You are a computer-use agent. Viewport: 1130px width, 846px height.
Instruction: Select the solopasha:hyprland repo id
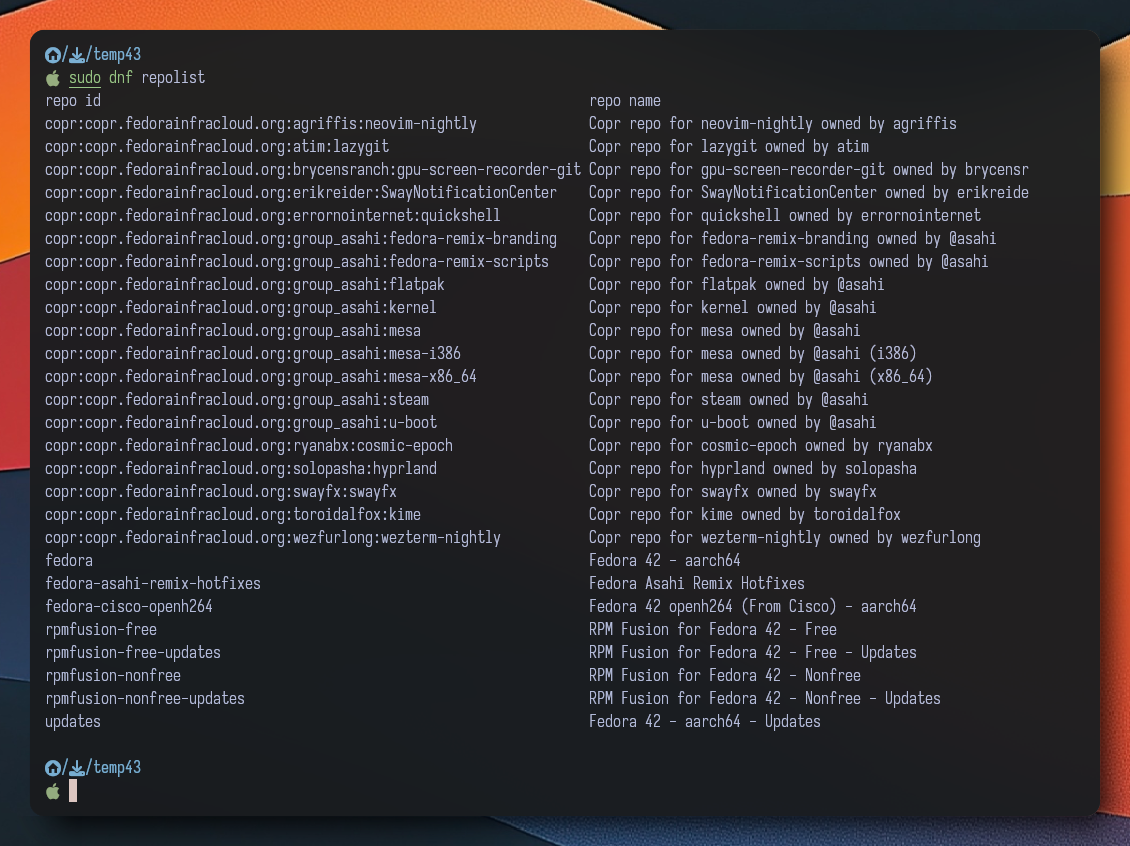click(x=241, y=470)
